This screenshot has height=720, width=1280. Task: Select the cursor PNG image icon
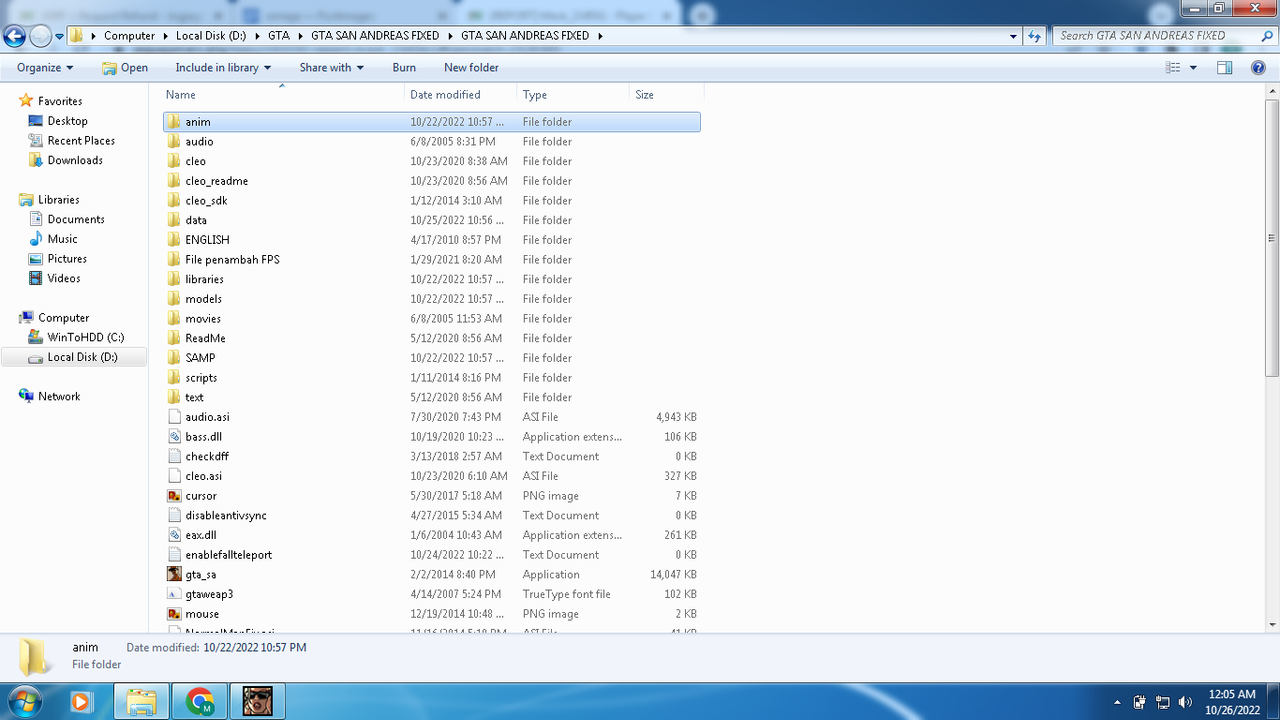174,496
